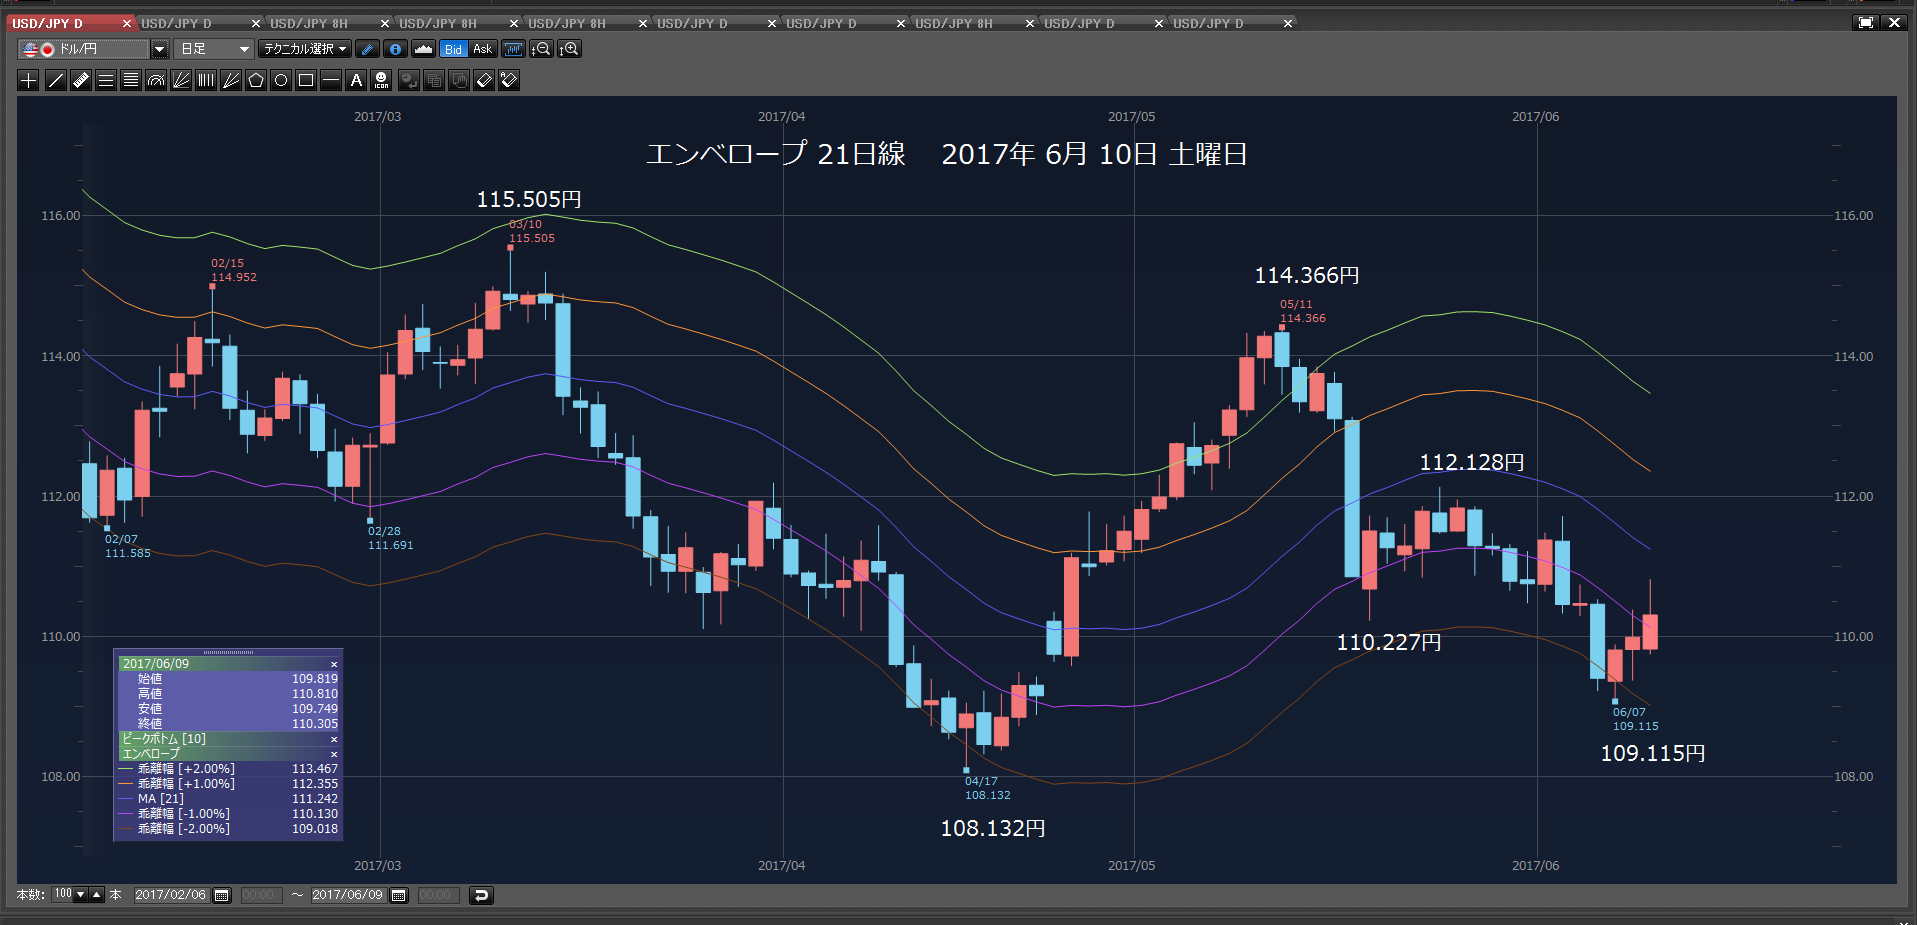
Task: Click the hand move-object icon
Action: tap(459, 80)
